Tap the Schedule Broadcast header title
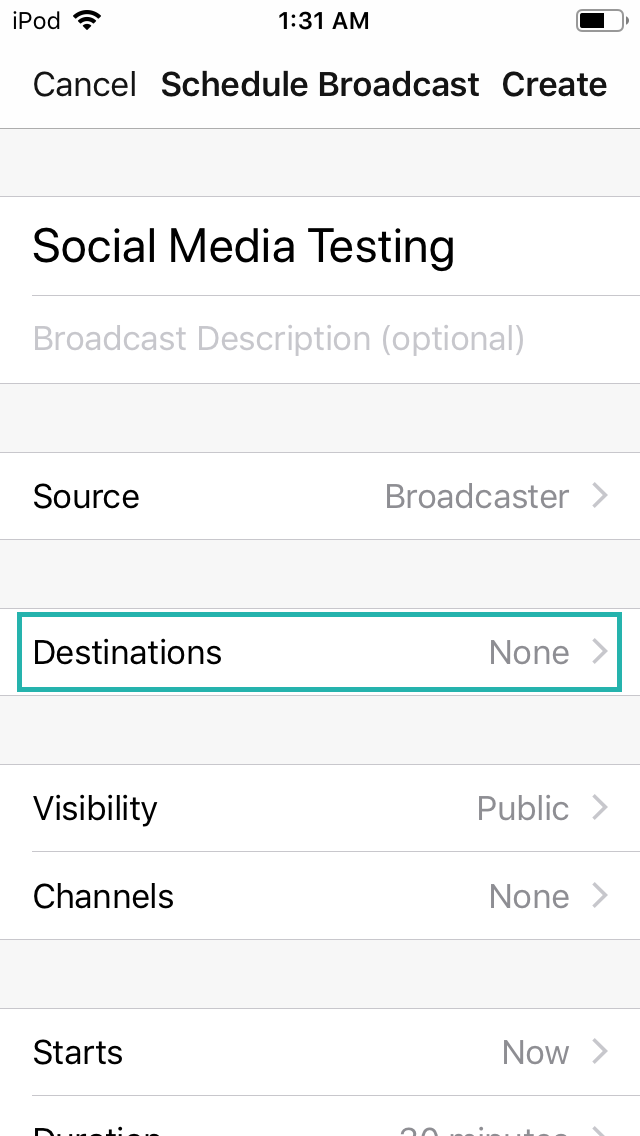 tap(320, 85)
